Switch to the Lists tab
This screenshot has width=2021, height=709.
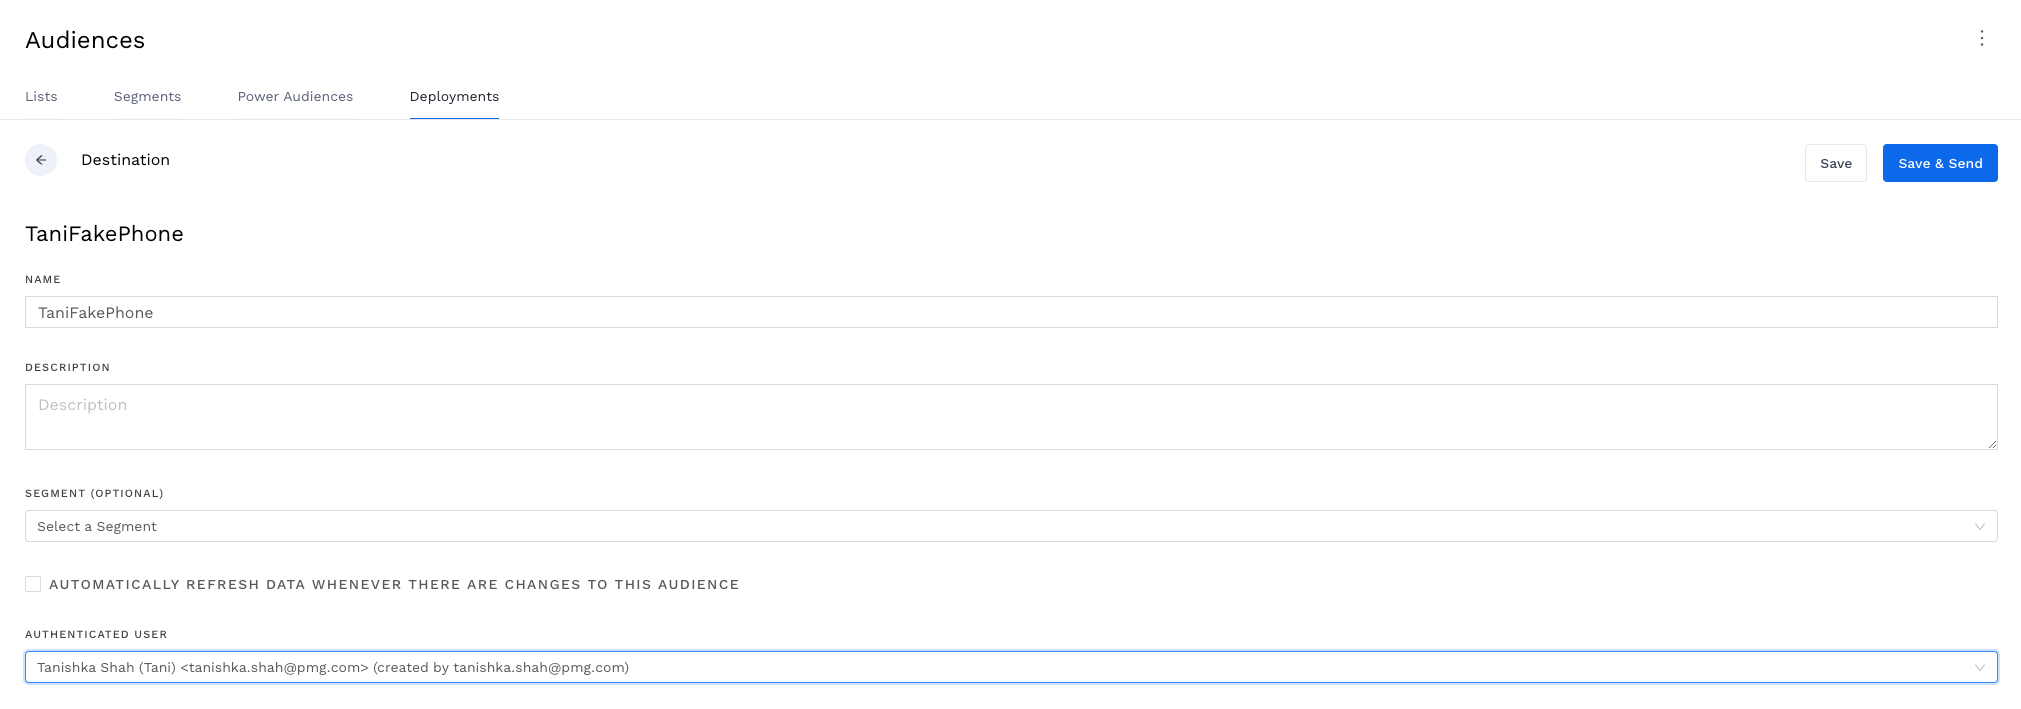(41, 96)
